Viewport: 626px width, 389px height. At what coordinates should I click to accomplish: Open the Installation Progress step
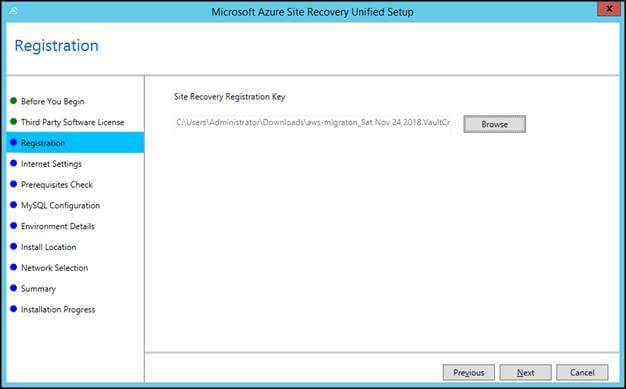(x=58, y=310)
